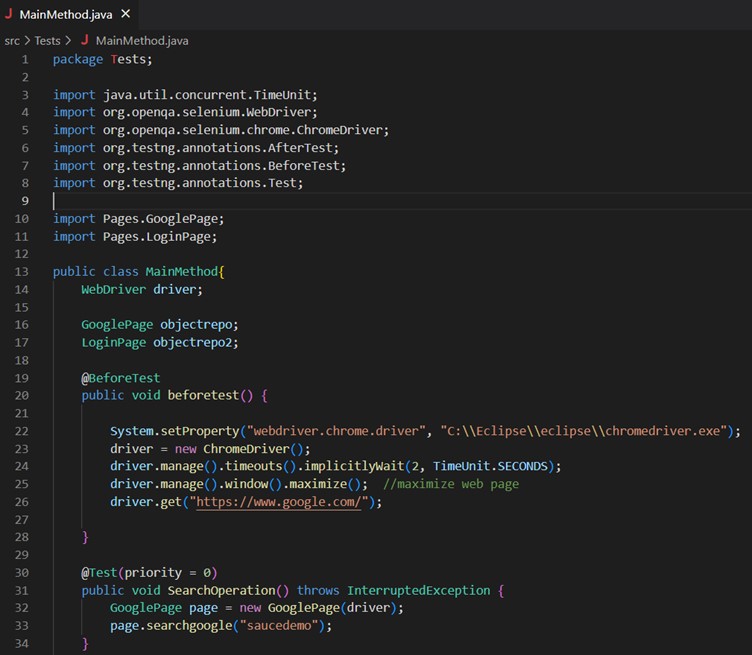752x655 pixels.
Task: Click the 'java.util.concurrent.TimeUnit' import text
Action: coord(207,95)
